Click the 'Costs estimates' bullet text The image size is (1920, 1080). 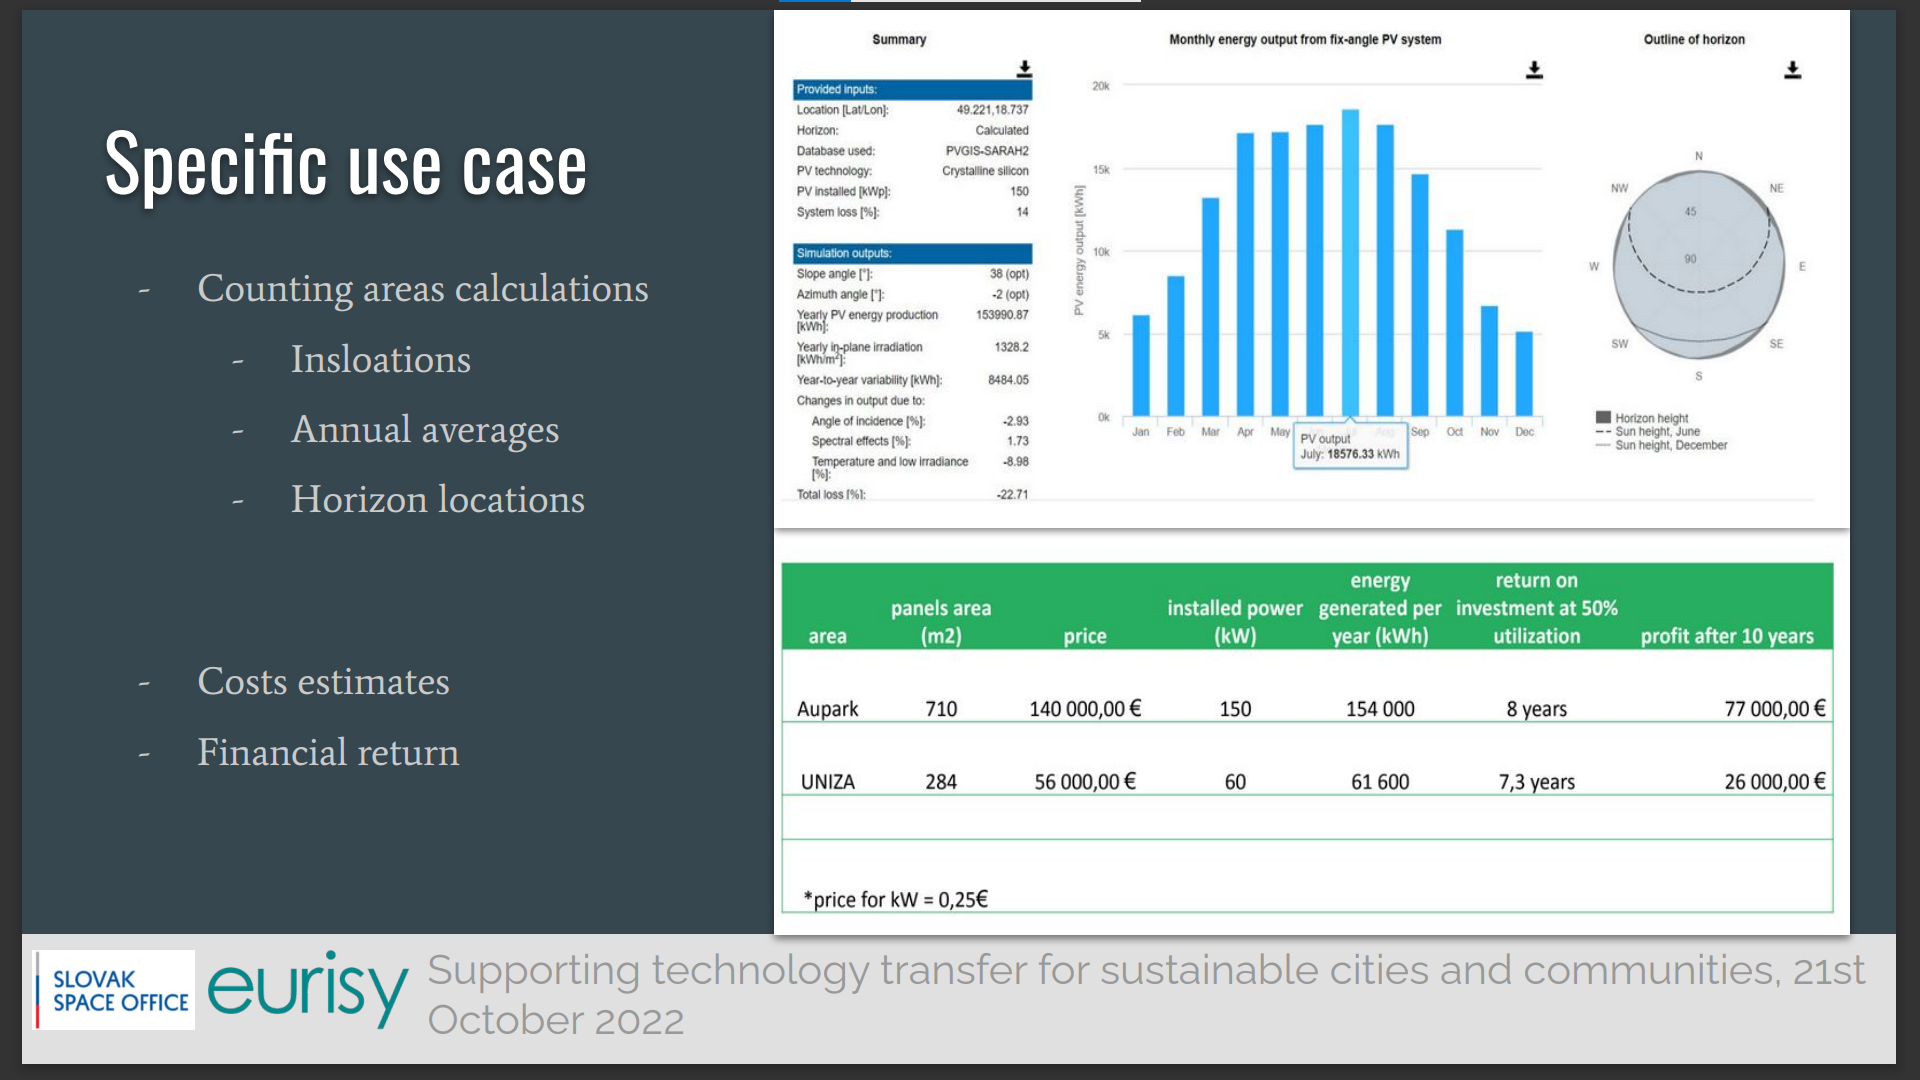(323, 682)
